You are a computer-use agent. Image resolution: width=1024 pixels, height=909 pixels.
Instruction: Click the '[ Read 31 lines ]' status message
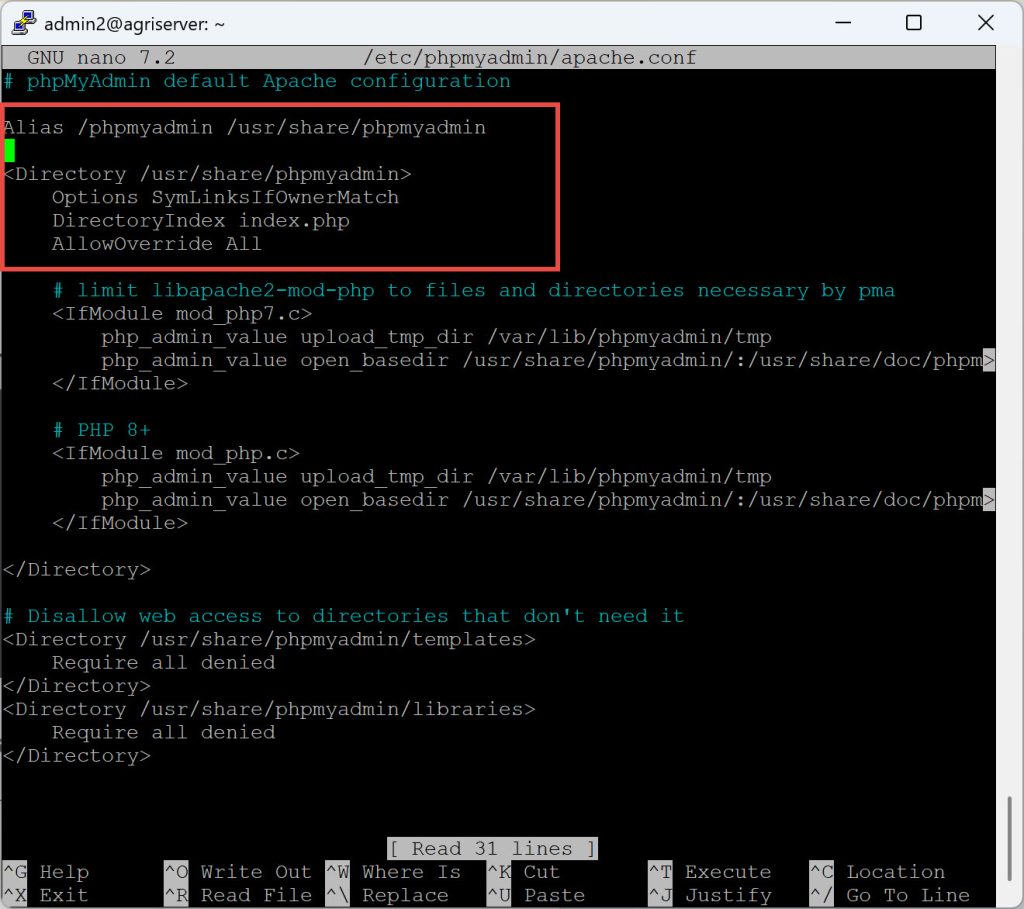(492, 849)
